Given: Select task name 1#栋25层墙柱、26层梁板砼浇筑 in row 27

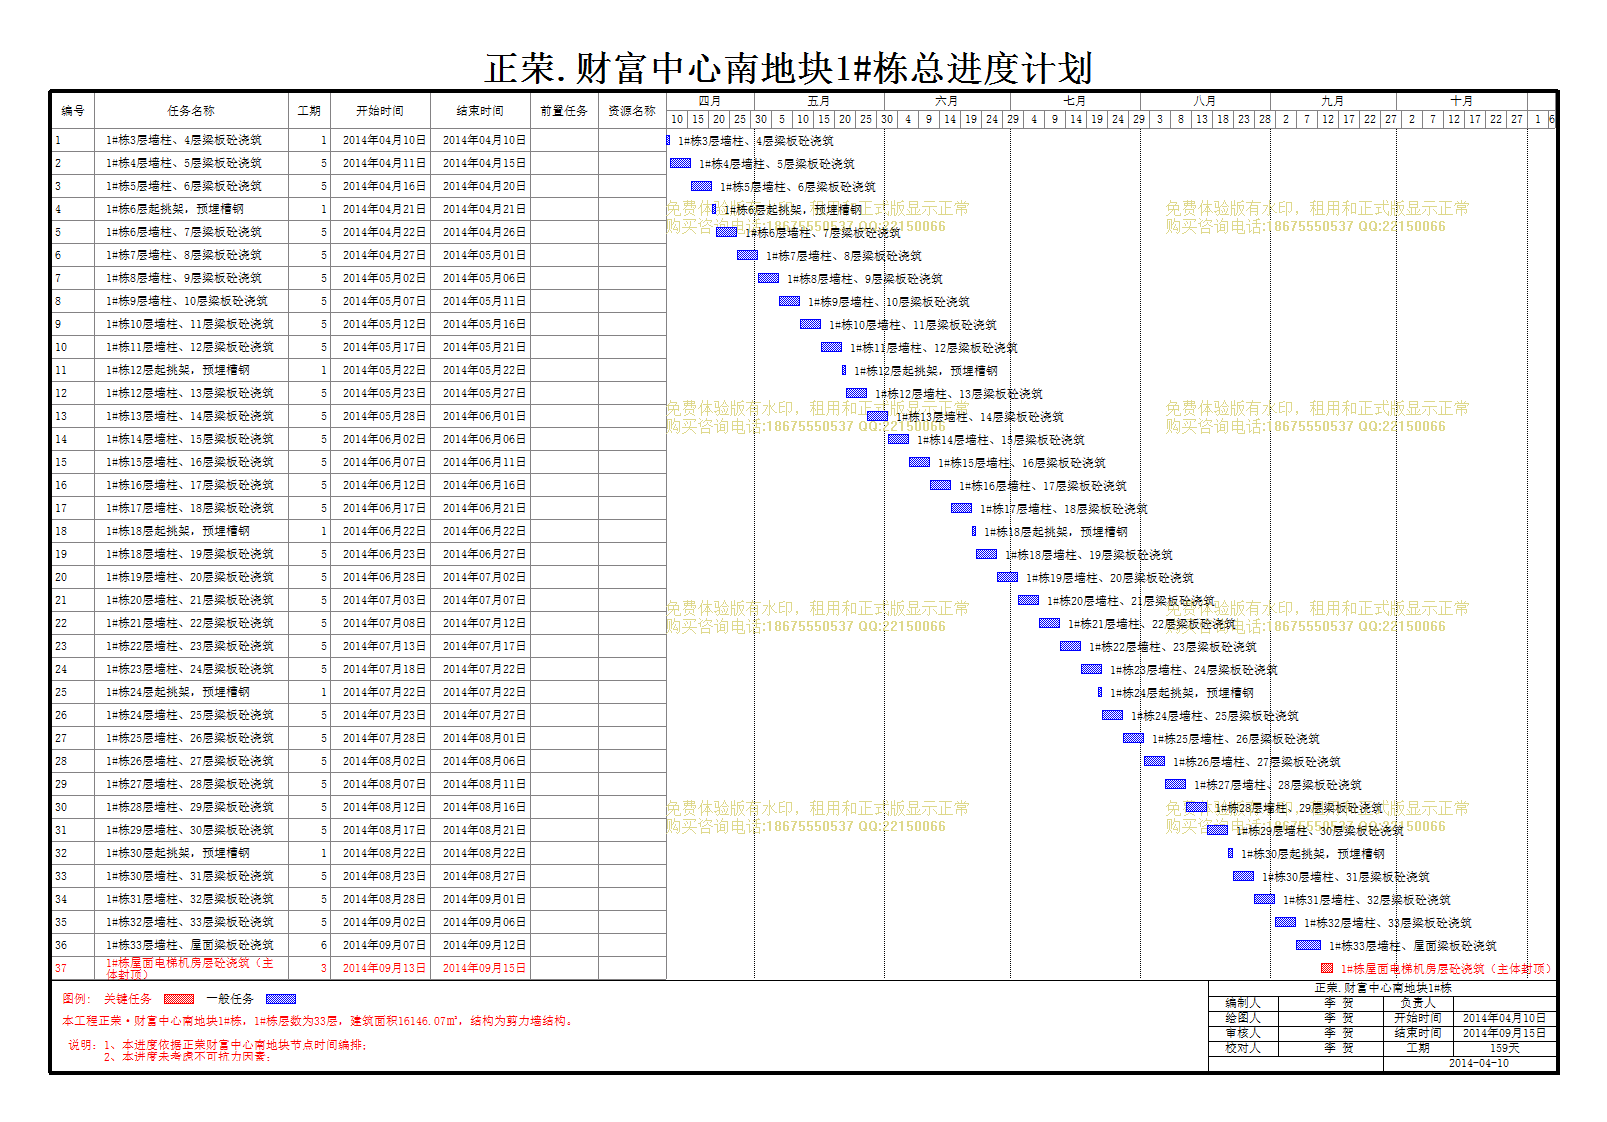Looking at the screenshot, I should (x=190, y=738).
